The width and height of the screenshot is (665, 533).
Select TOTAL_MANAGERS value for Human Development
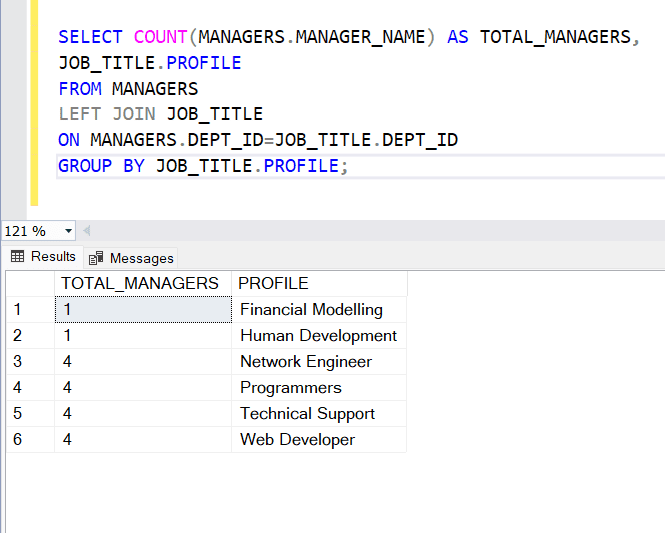pyautogui.click(x=143, y=335)
